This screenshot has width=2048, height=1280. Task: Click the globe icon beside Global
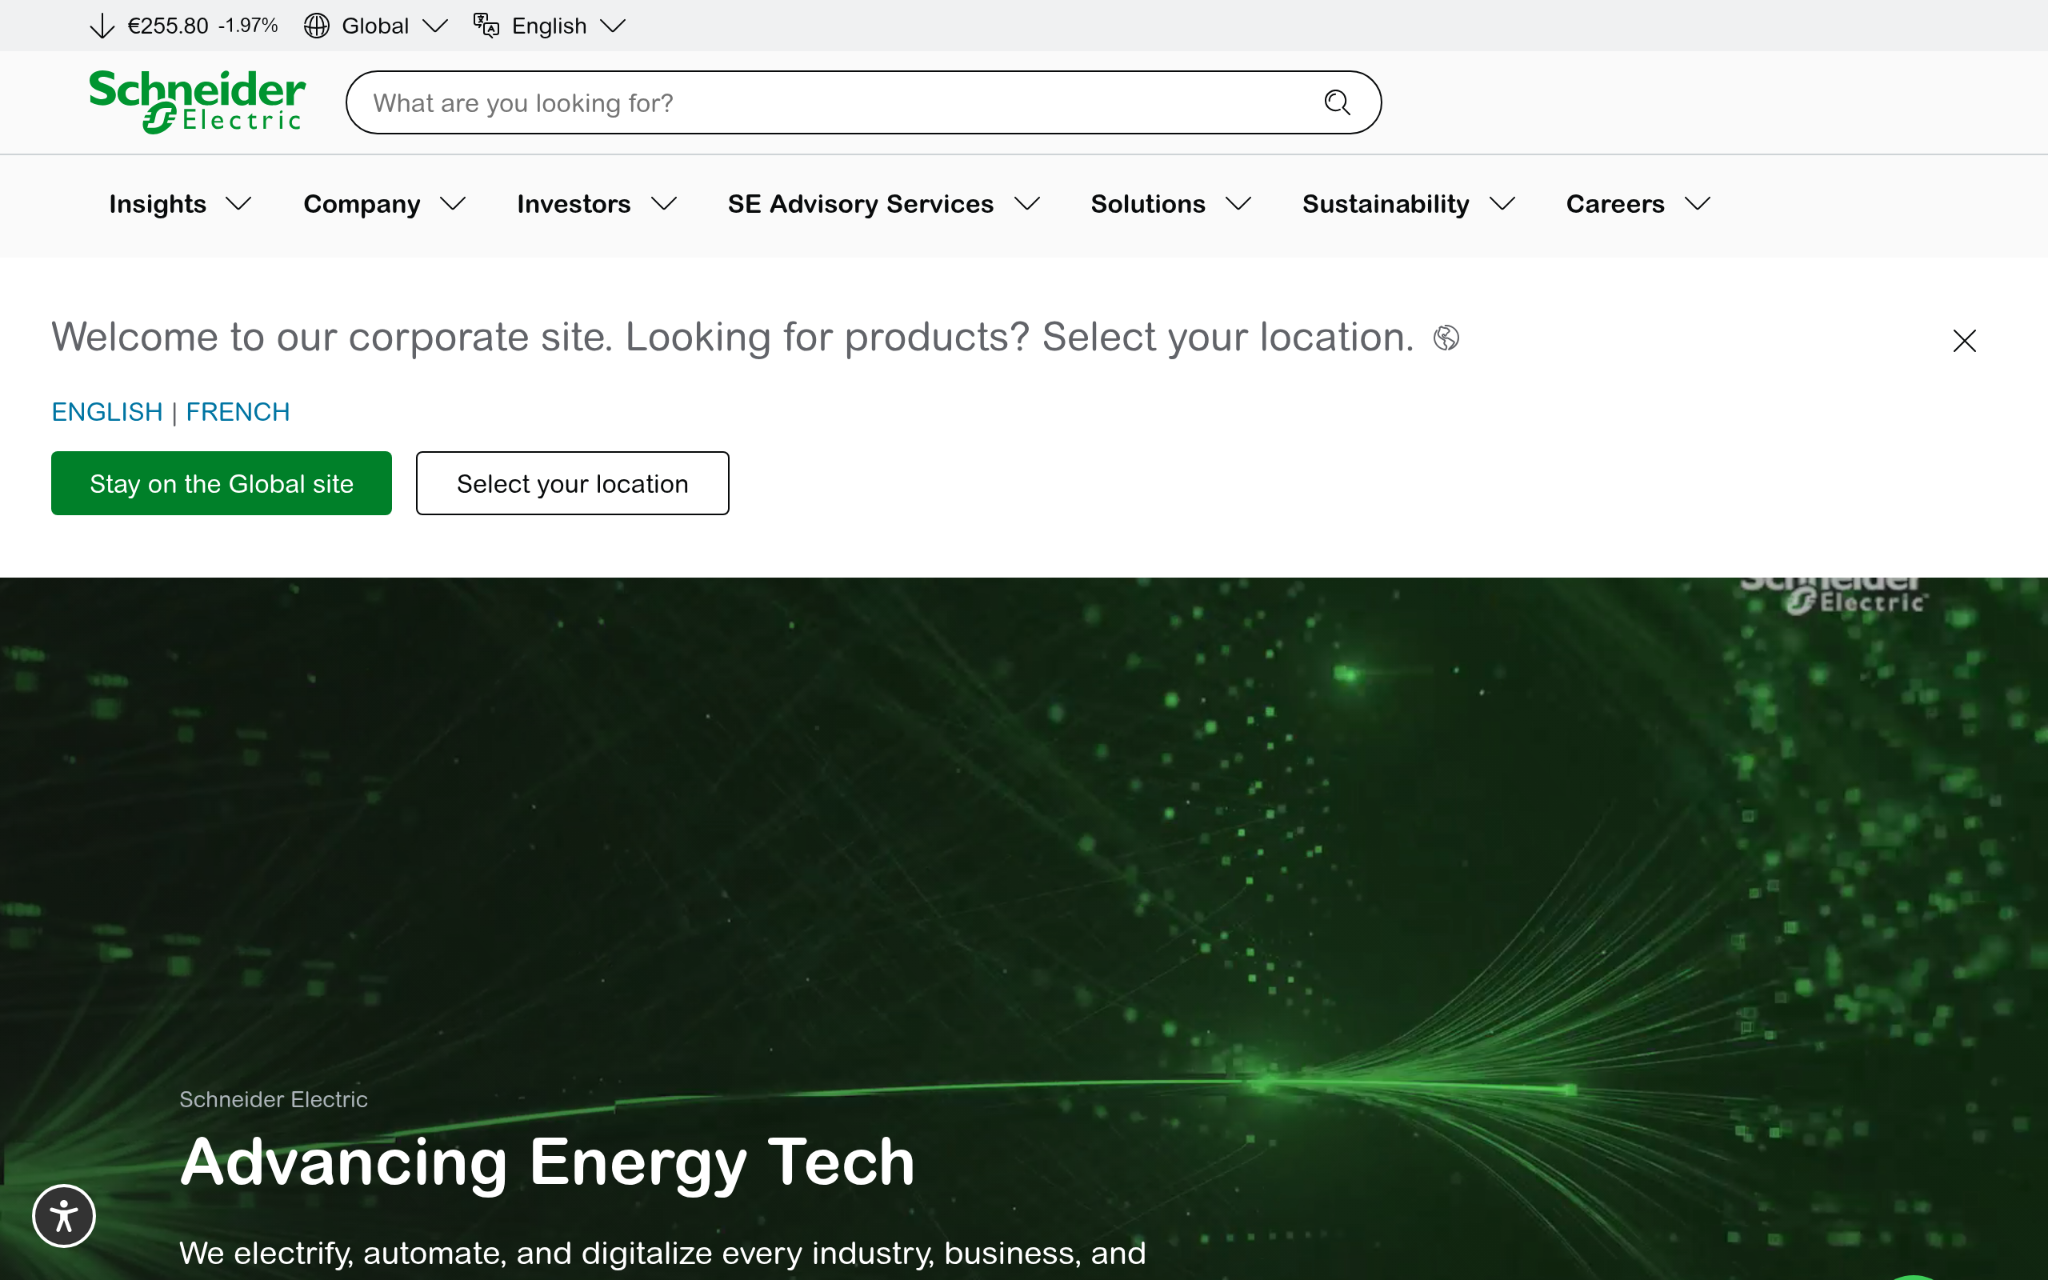point(317,26)
